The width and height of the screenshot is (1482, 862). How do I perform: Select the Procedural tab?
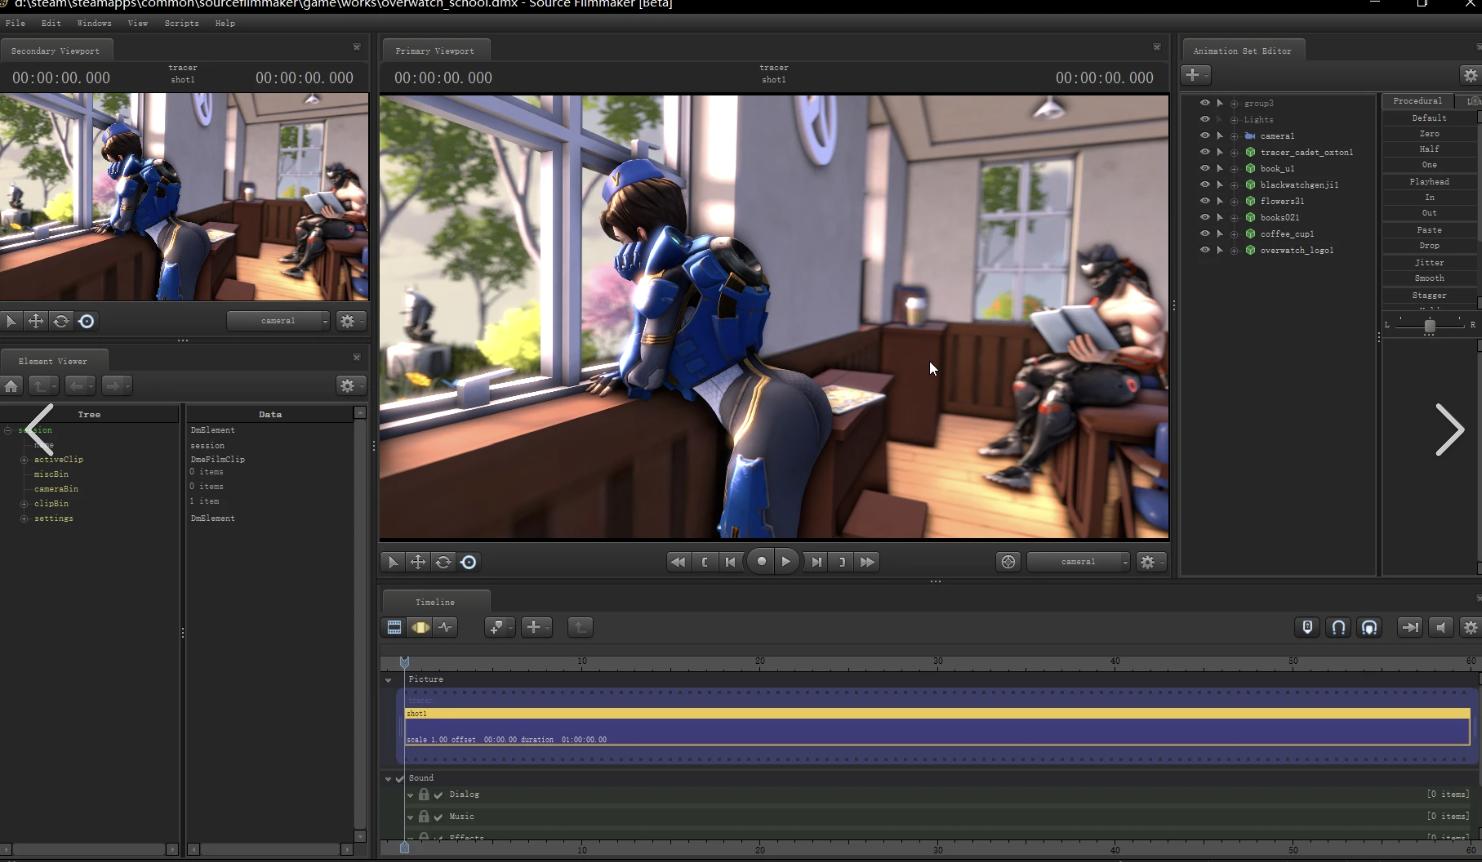(x=1417, y=101)
